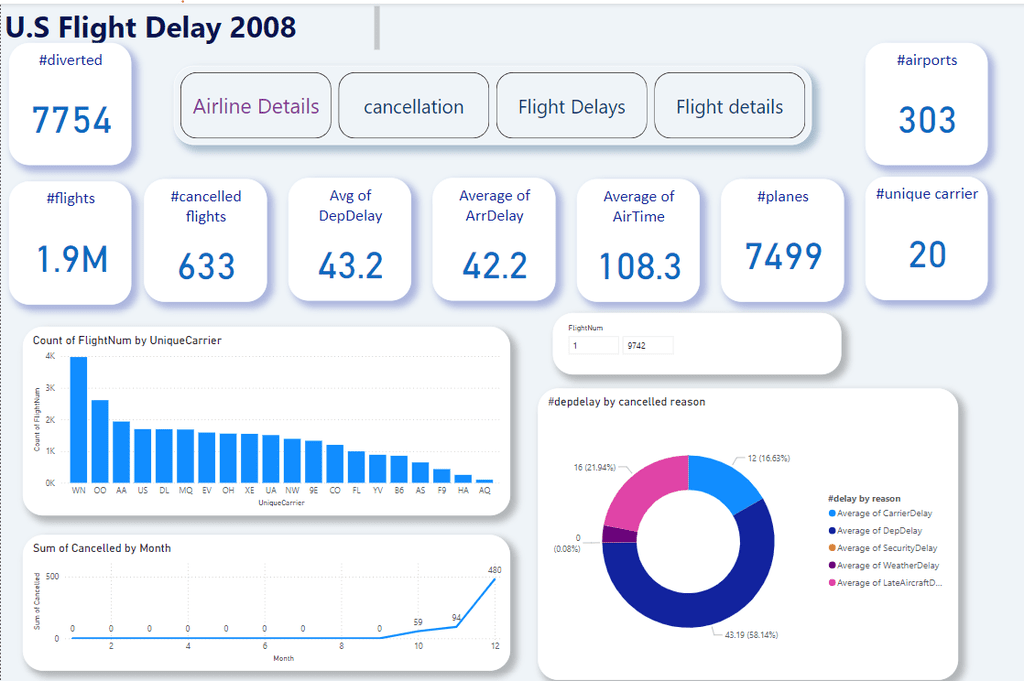
Task: Click the WN carrier bar in chart
Action: click(78, 420)
